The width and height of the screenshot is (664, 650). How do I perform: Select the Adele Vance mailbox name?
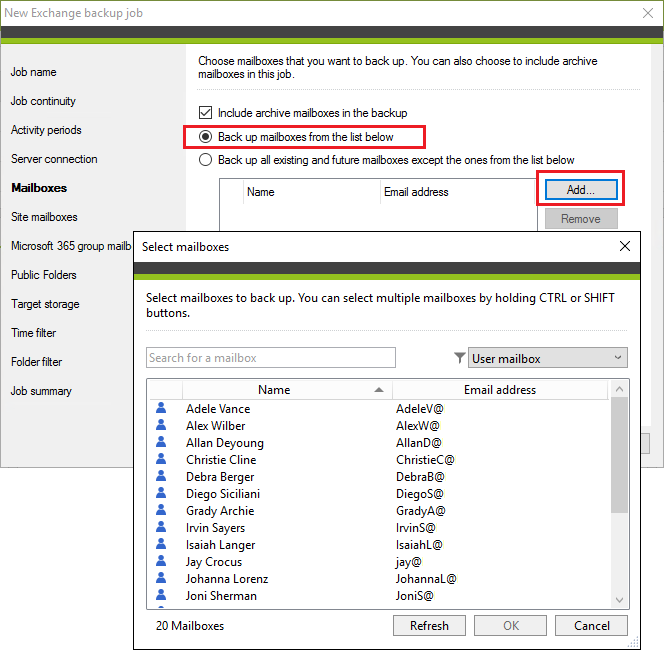218,409
